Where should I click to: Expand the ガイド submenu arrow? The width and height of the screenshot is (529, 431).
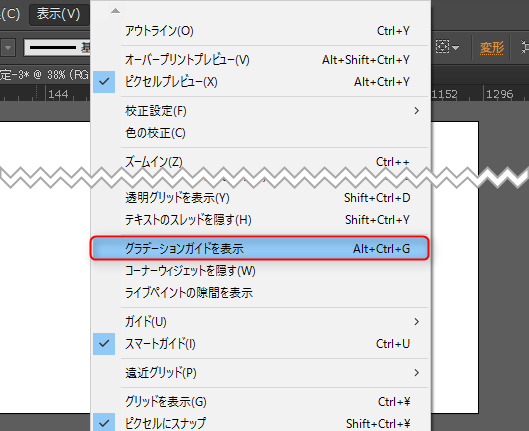(x=417, y=321)
